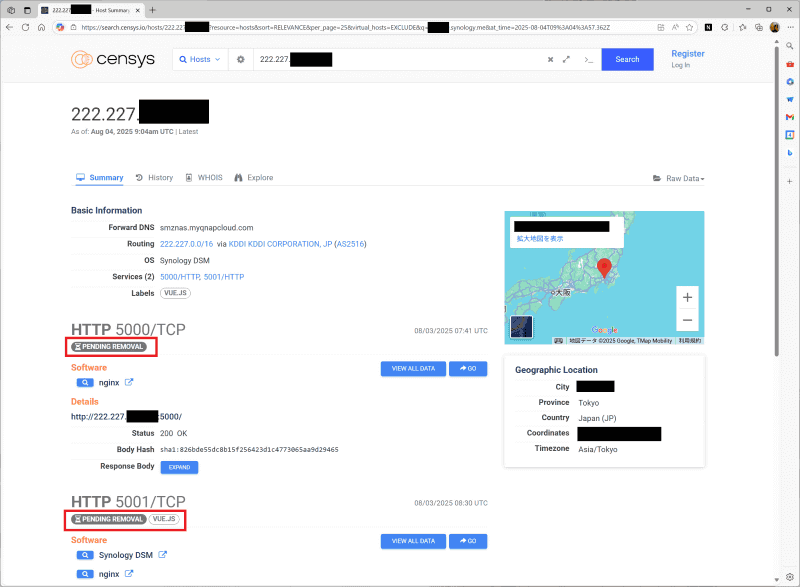
Task: Click the blue Search button
Action: (x=627, y=59)
